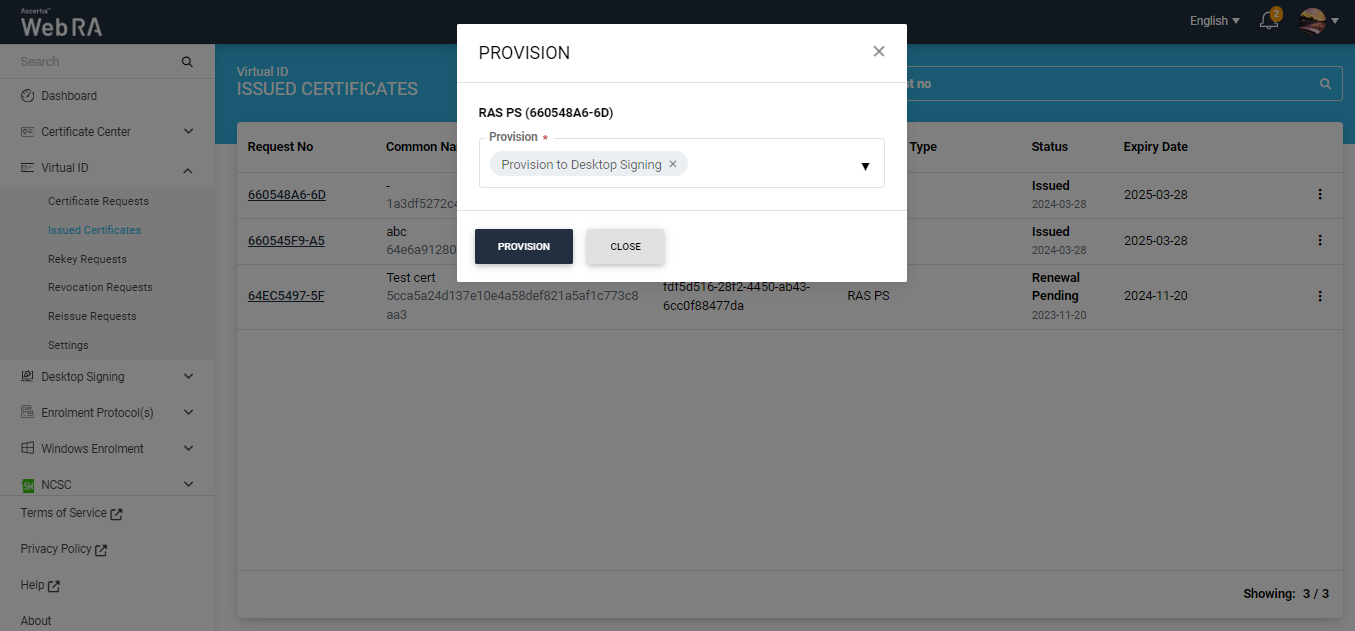
Task: Open actions menu for row 64EC5497-5F
Action: click(x=1320, y=296)
